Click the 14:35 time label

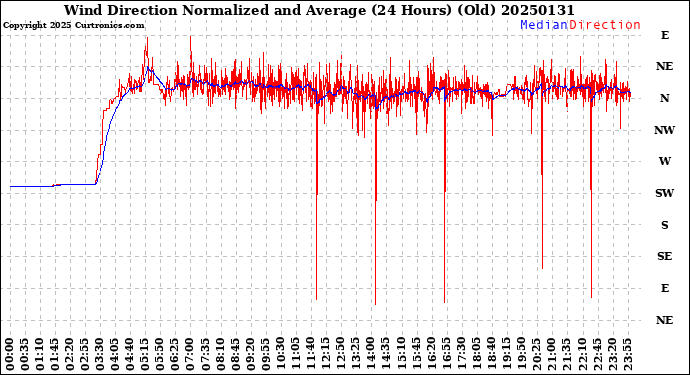click(386, 355)
